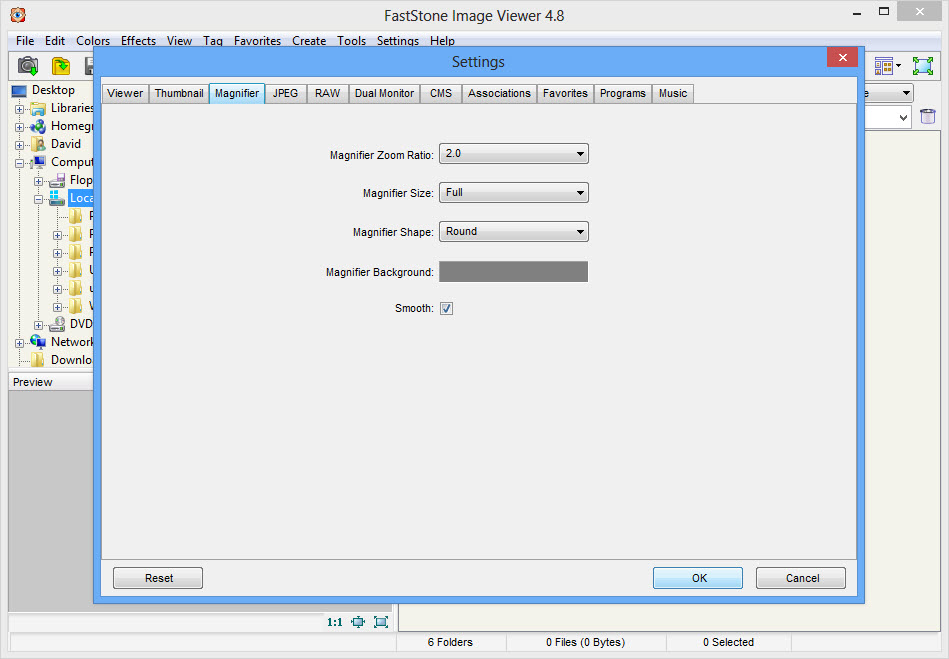Screen dimensions: 949x659
Task: Open the Associations tab
Action: 499,93
